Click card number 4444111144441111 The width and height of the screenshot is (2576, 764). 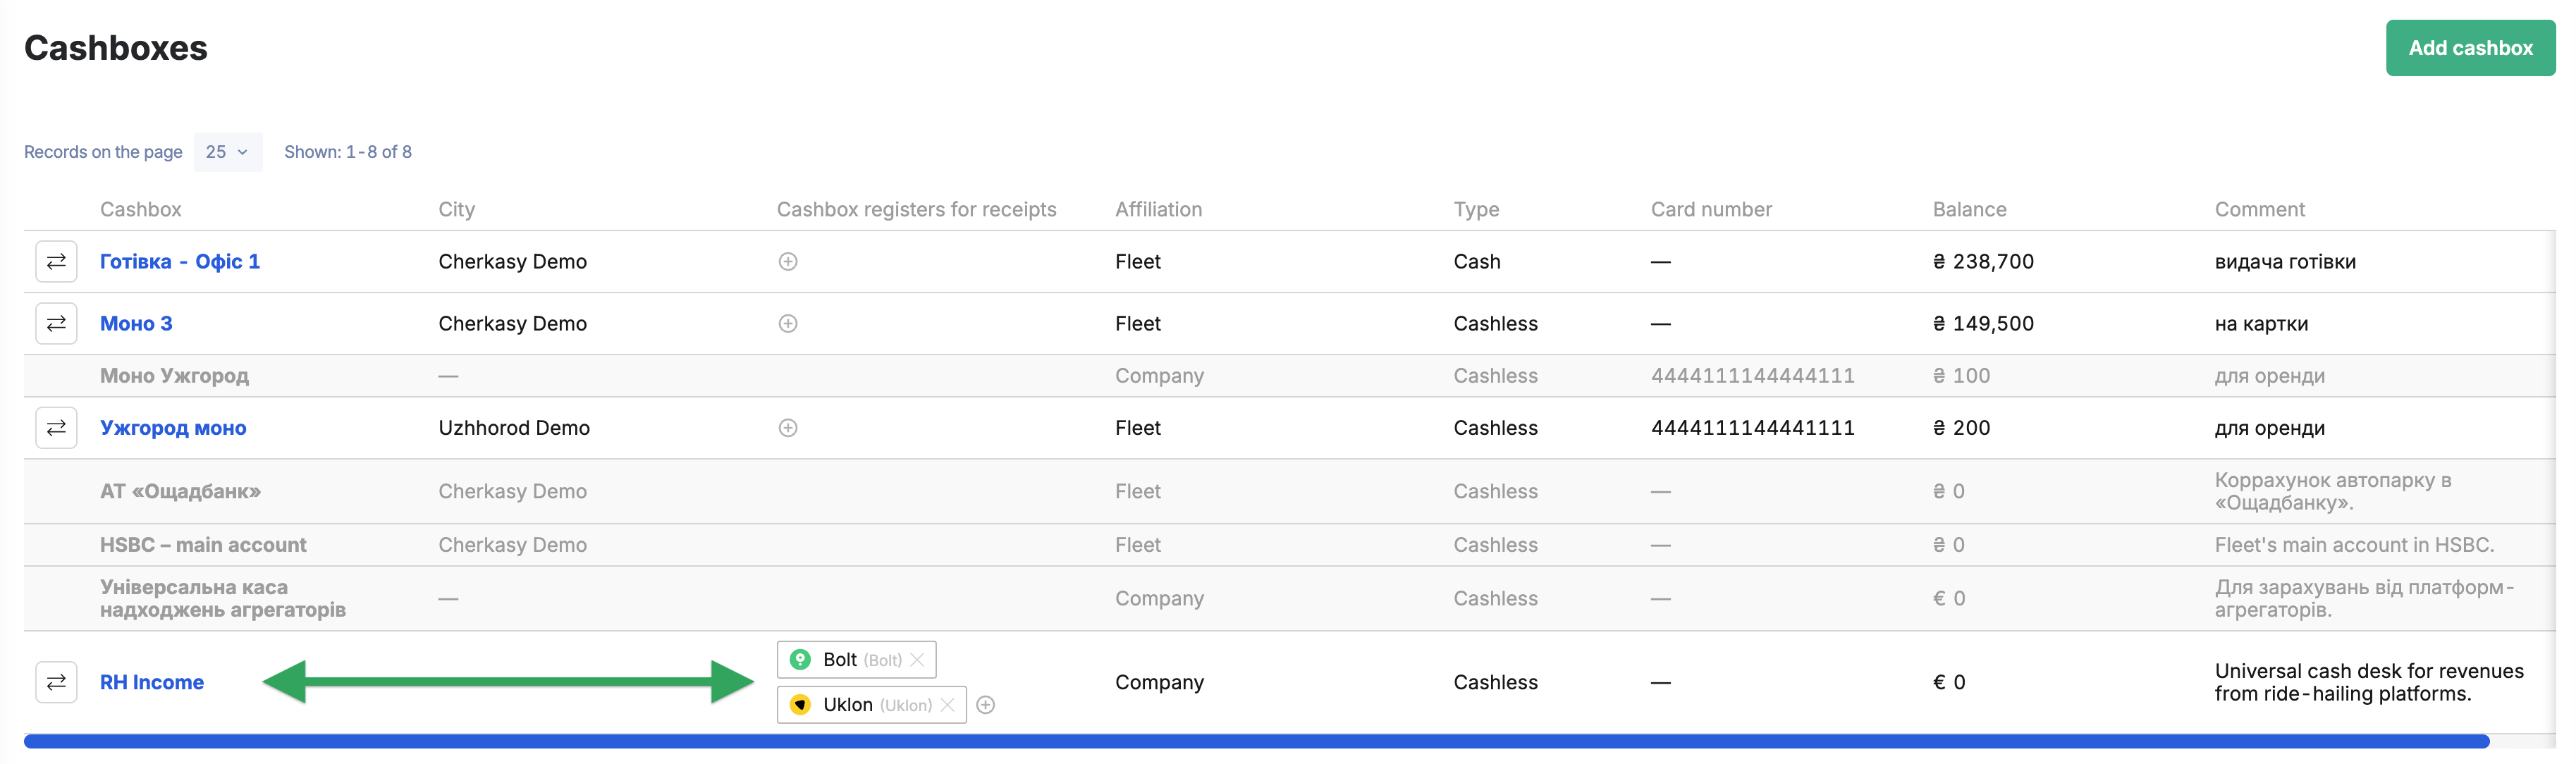1752,428
